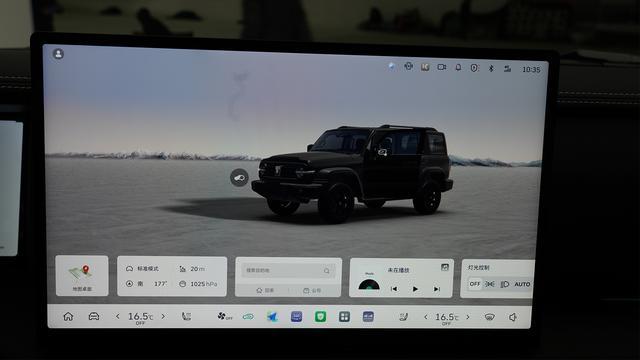
Task: Increase left temperature with right chevron
Action: tap(163, 316)
